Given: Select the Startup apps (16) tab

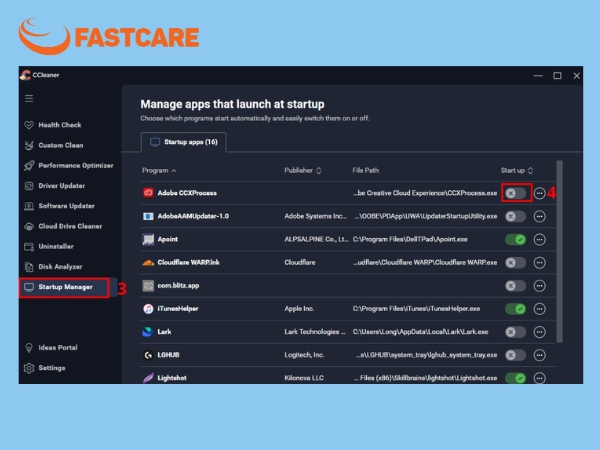Looking at the screenshot, I should tap(184, 142).
